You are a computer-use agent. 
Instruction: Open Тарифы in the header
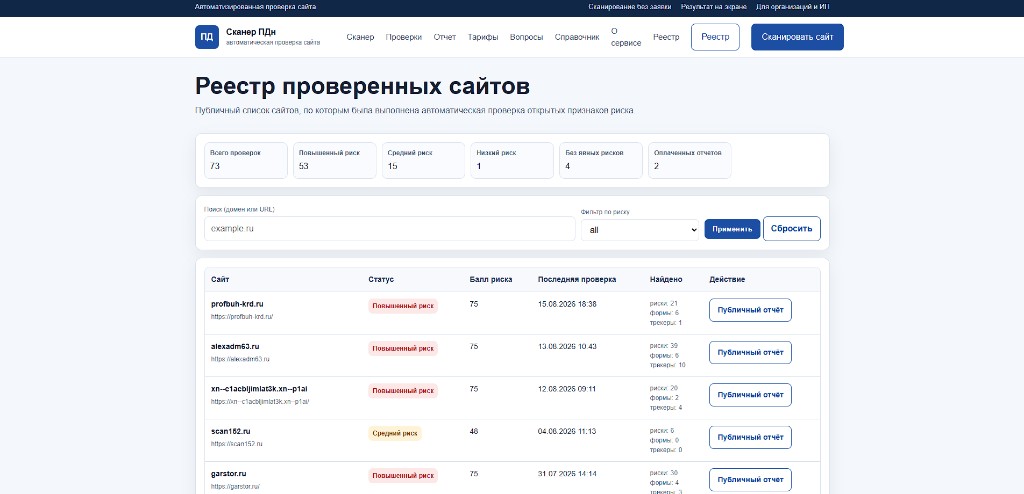click(483, 37)
